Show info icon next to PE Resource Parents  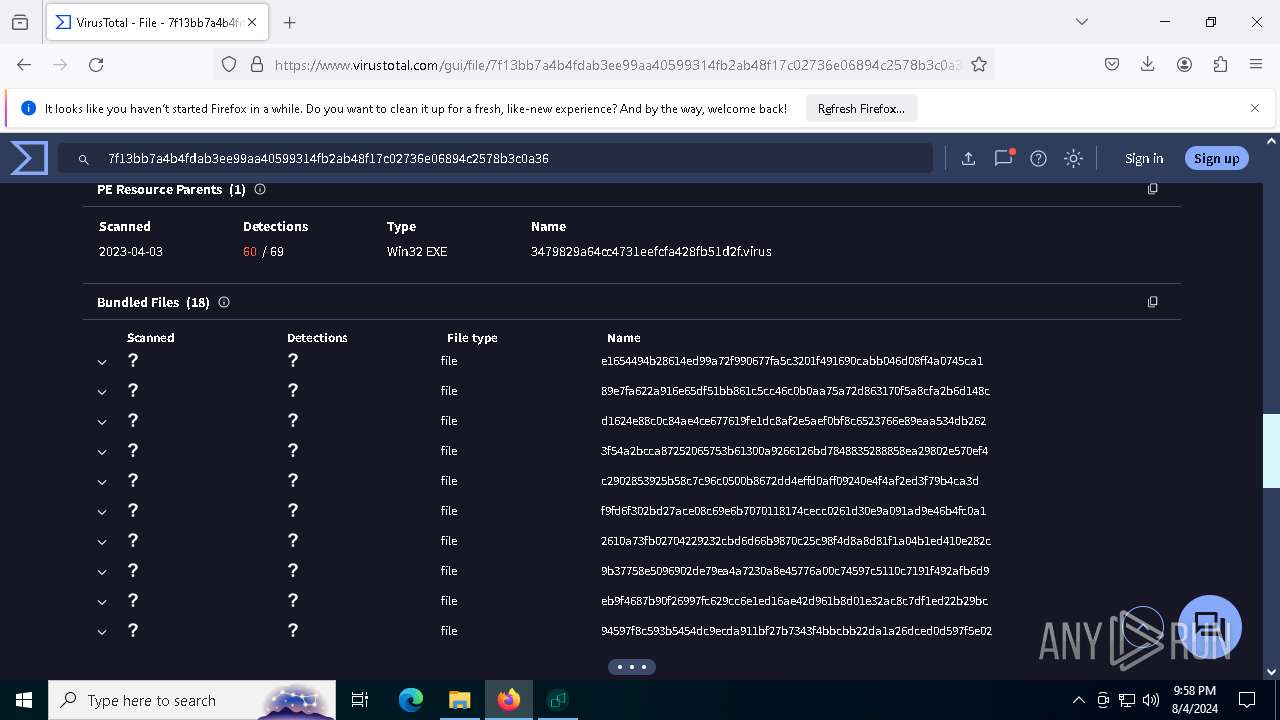click(x=260, y=189)
